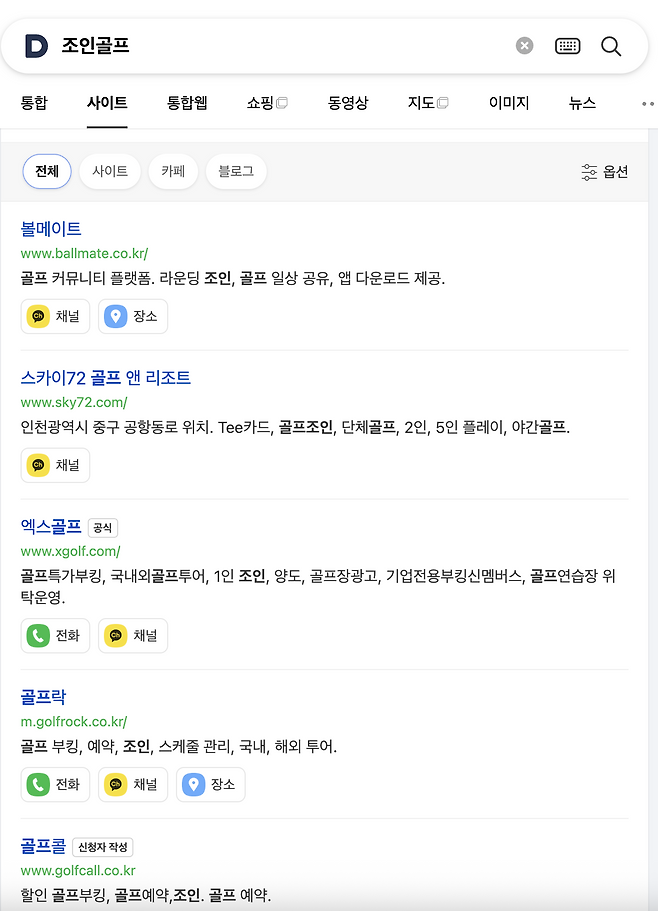Focus the 조인골프 search input field
The width and height of the screenshot is (658, 911).
[x=285, y=46]
